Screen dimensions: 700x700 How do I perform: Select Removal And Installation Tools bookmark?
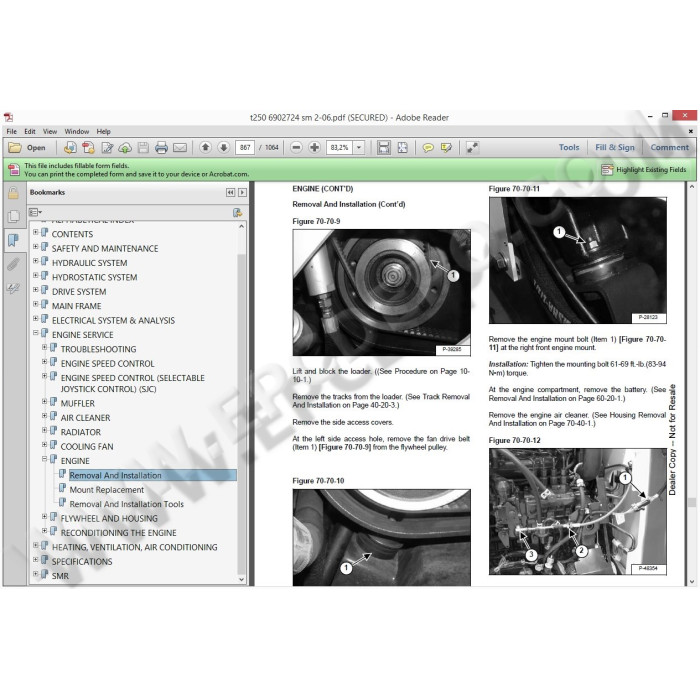pos(126,504)
